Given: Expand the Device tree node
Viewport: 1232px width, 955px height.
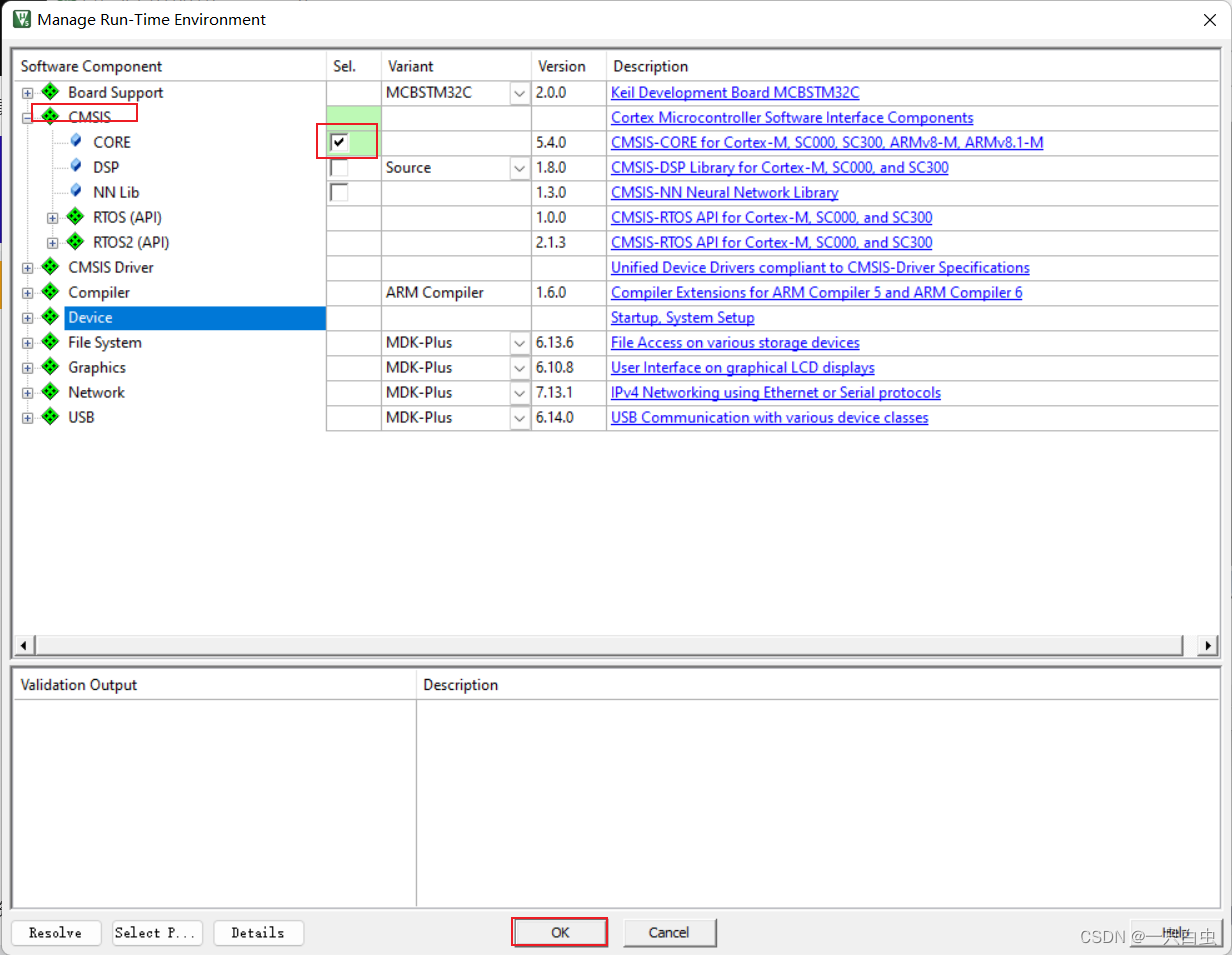Looking at the screenshot, I should (x=28, y=318).
